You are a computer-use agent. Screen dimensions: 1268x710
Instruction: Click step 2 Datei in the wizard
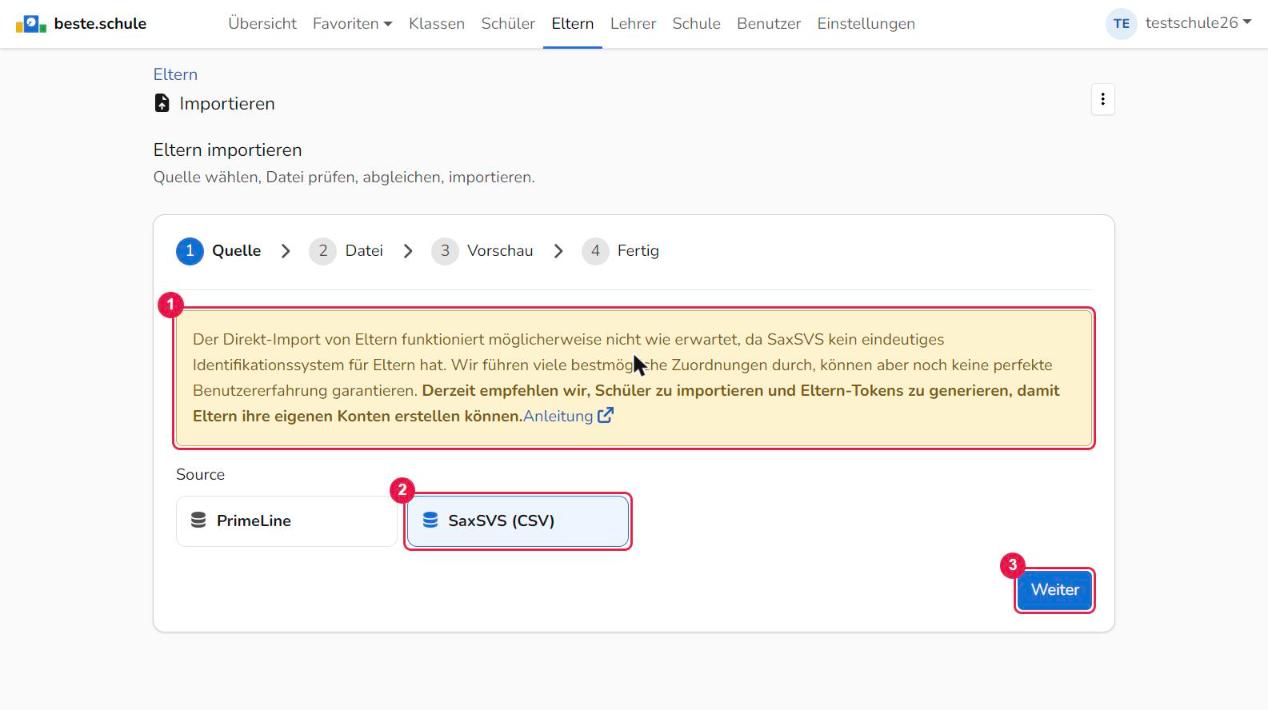346,251
